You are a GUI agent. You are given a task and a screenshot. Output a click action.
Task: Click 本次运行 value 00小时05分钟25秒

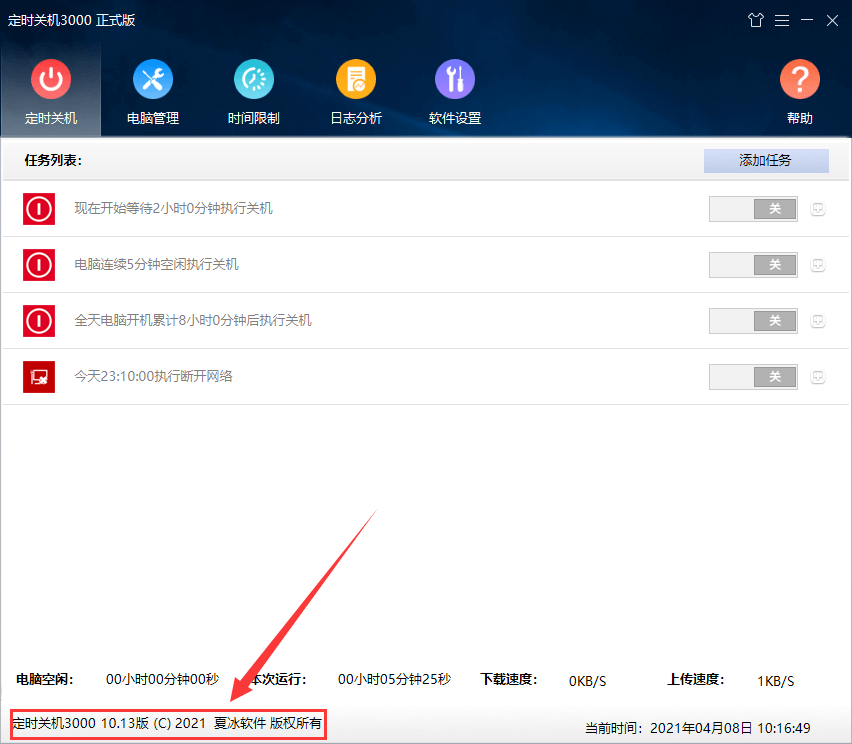394,679
